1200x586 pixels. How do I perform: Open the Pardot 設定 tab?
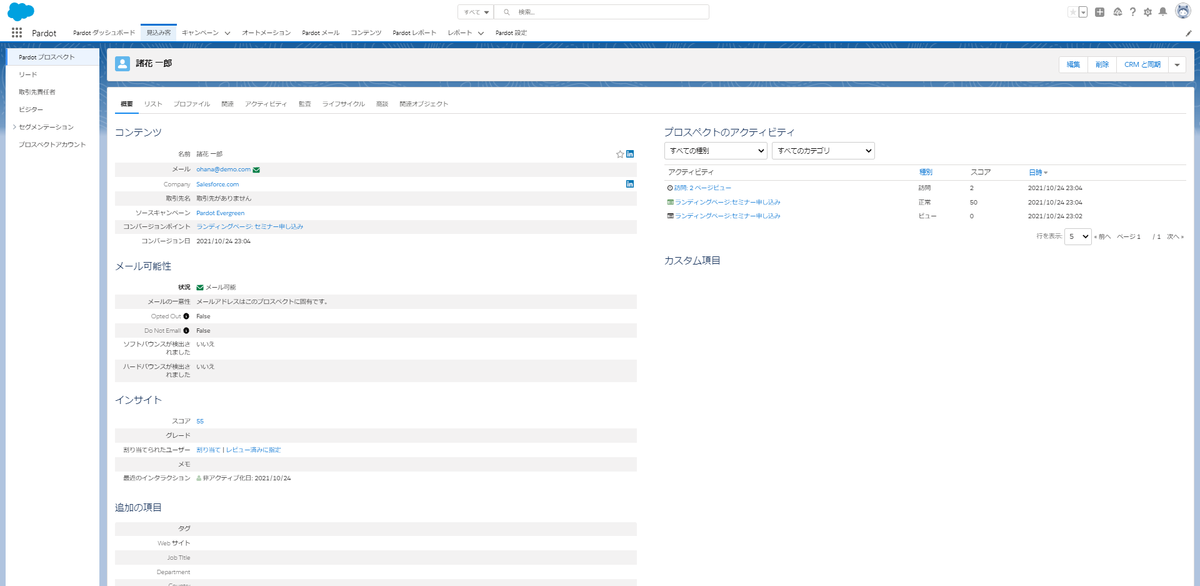pos(511,33)
